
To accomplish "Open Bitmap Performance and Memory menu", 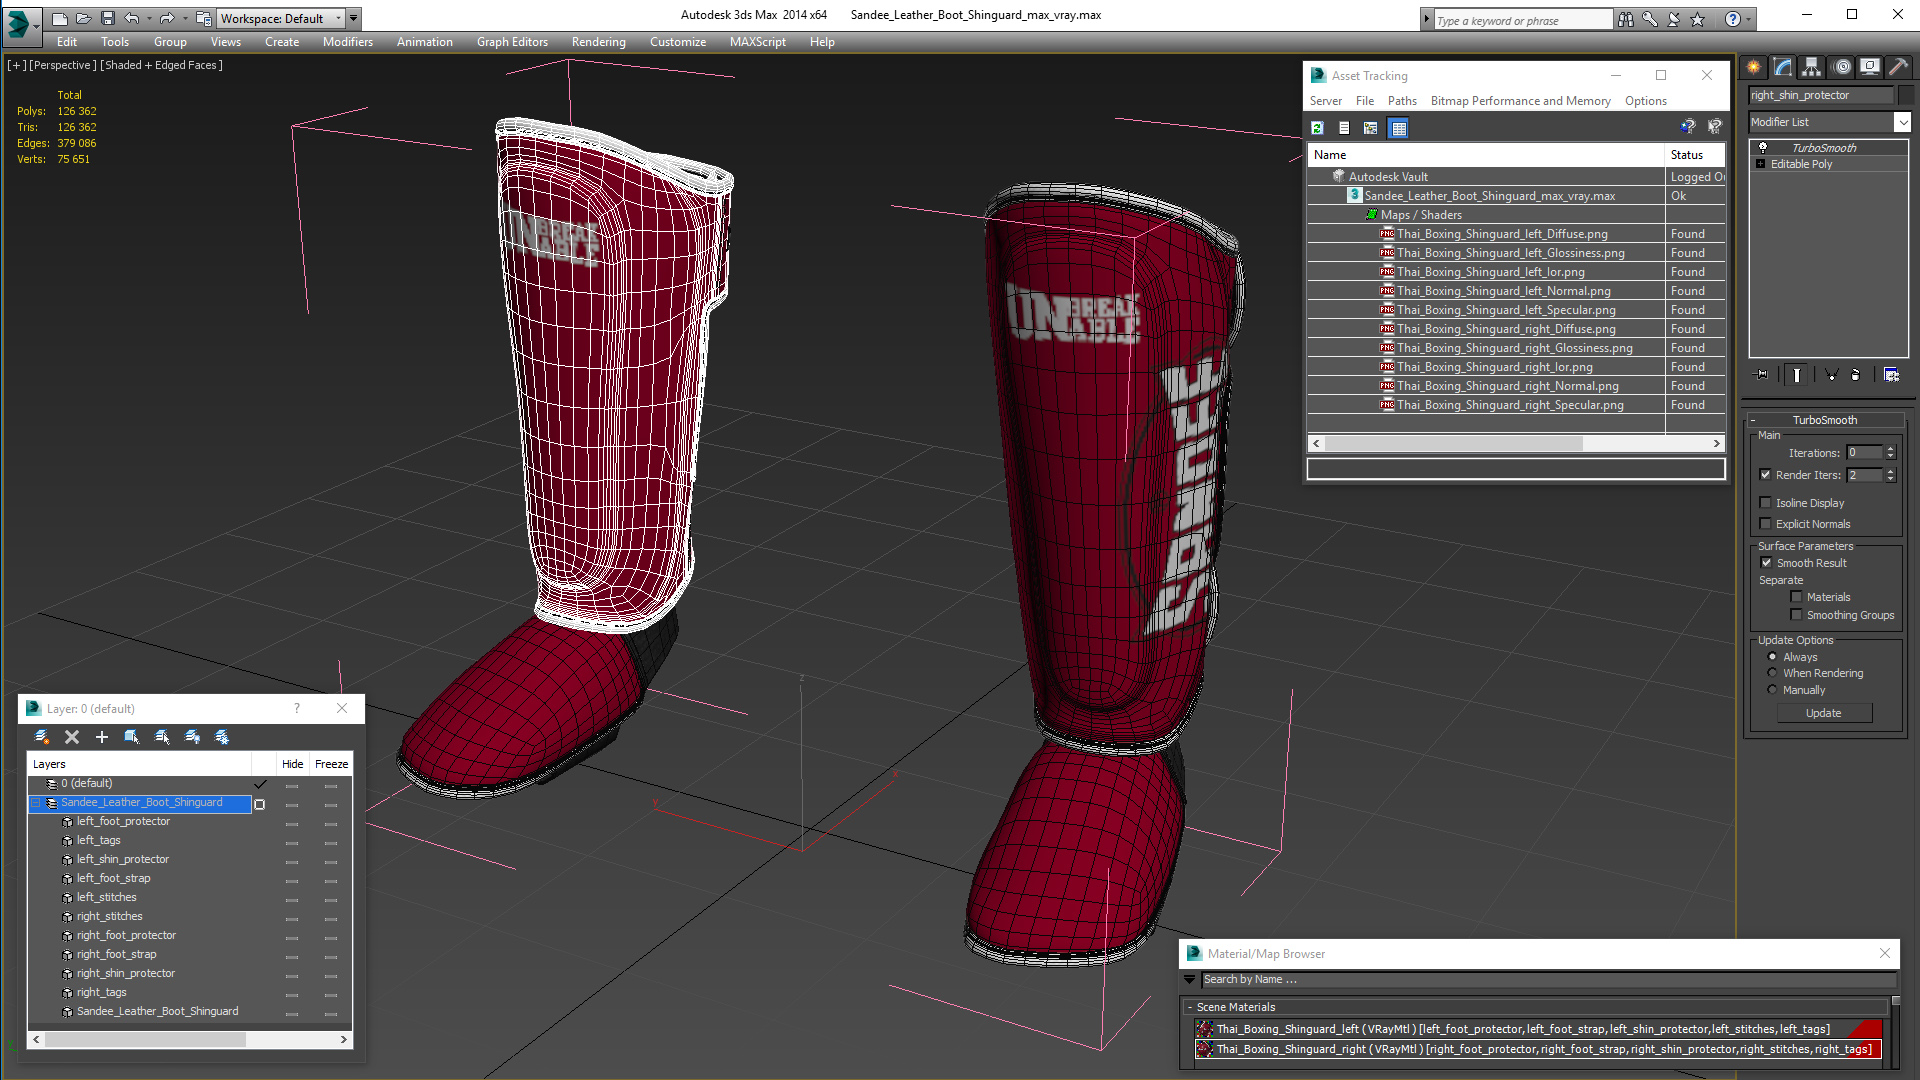I will (1520, 101).
